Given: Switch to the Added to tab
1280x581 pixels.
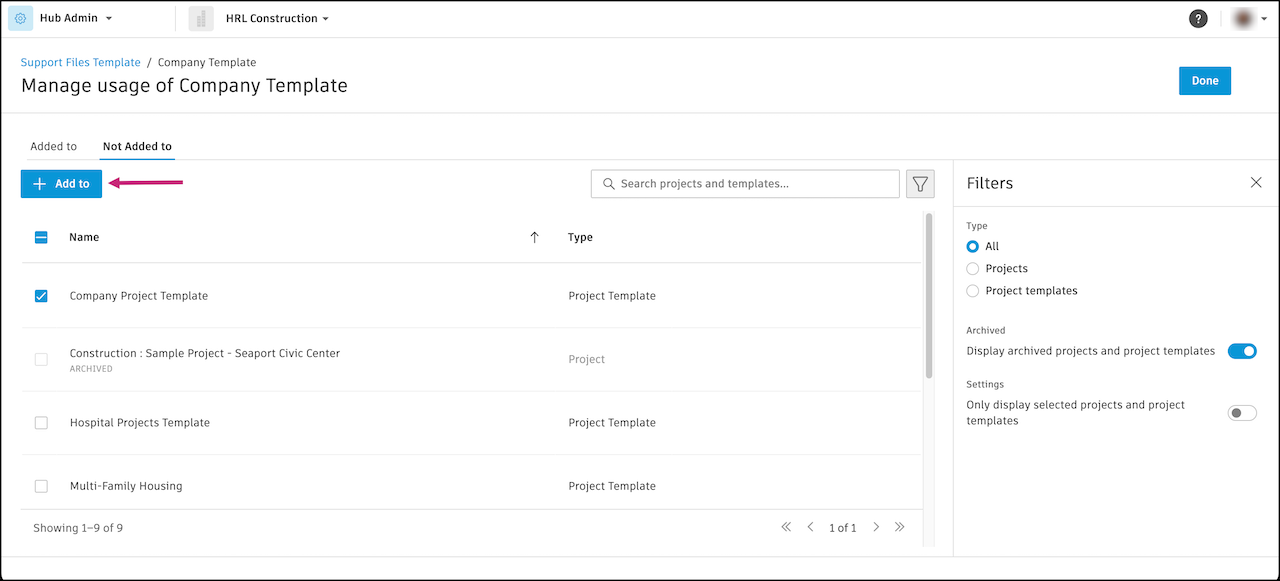Looking at the screenshot, I should point(54,146).
